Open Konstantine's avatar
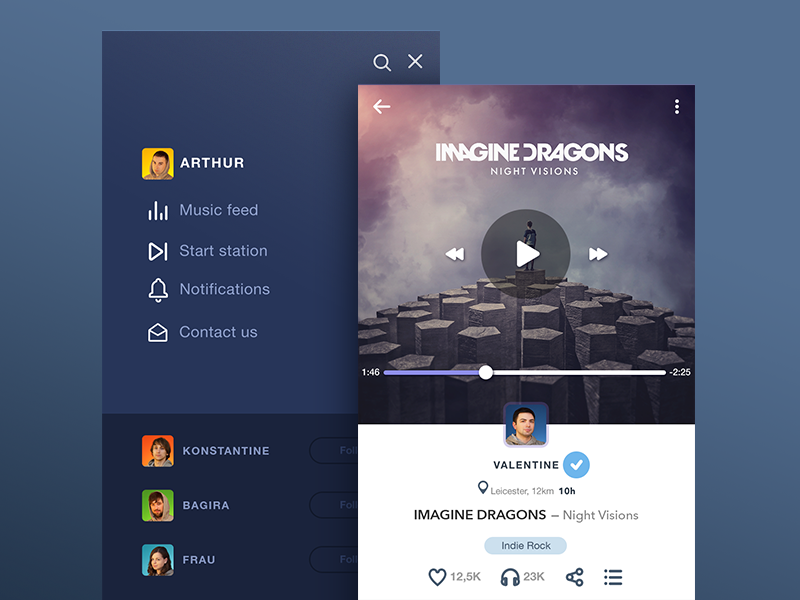This screenshot has width=800, height=600. (158, 451)
